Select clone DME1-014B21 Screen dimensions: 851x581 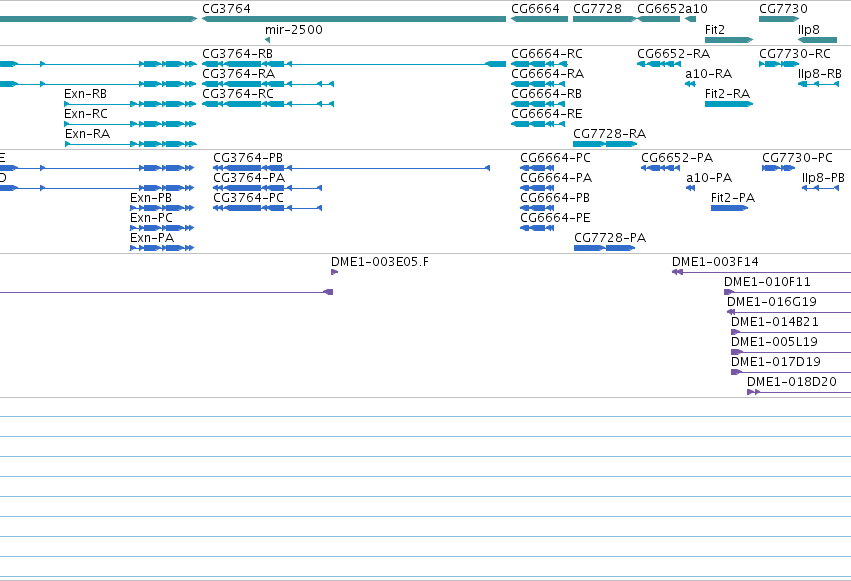coord(791,332)
